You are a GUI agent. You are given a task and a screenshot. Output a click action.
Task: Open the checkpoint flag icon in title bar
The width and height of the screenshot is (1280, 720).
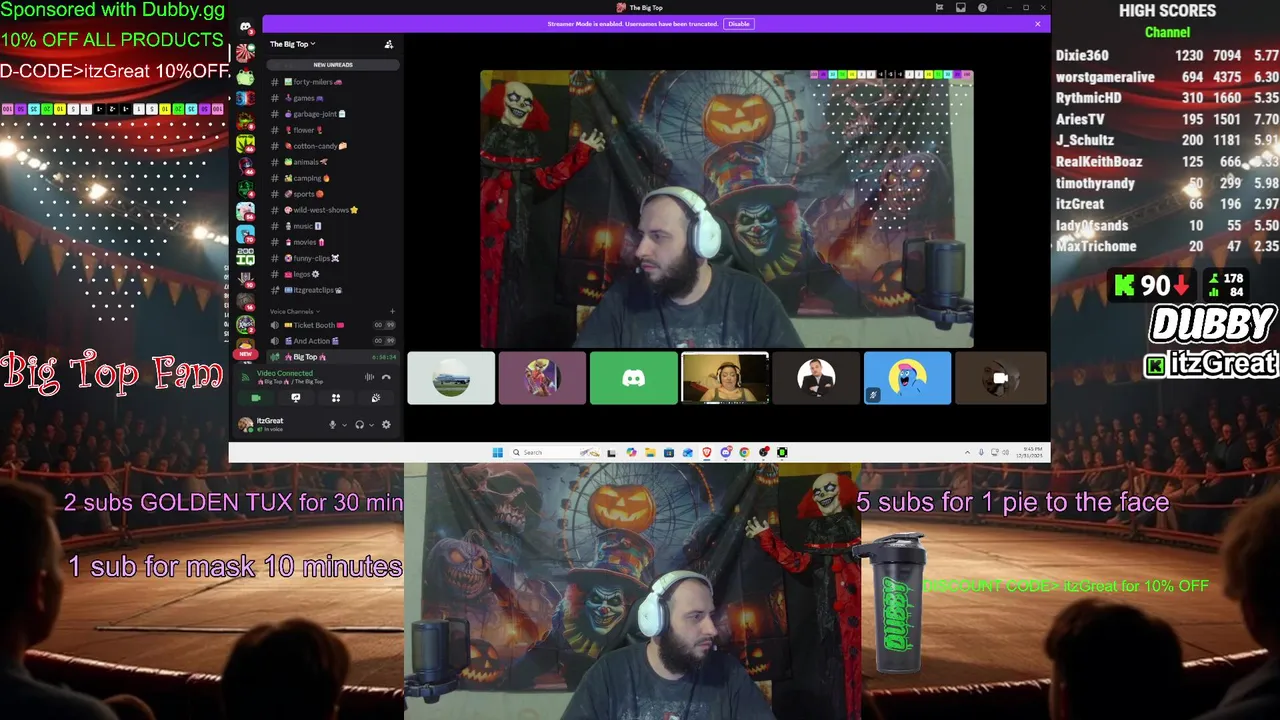[939, 8]
